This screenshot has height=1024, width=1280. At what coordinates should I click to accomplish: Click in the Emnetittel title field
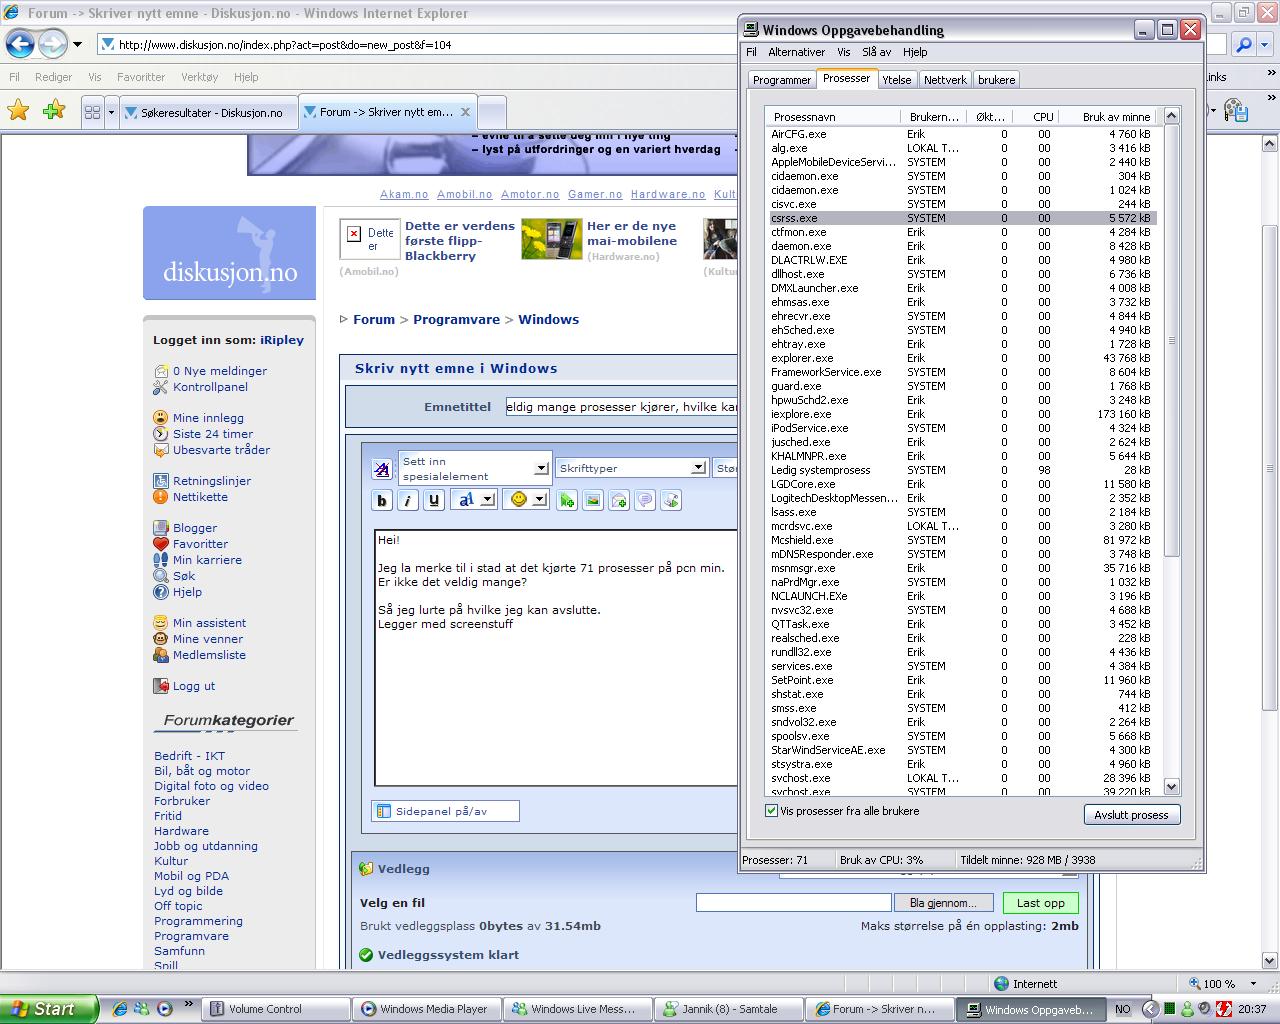point(621,407)
